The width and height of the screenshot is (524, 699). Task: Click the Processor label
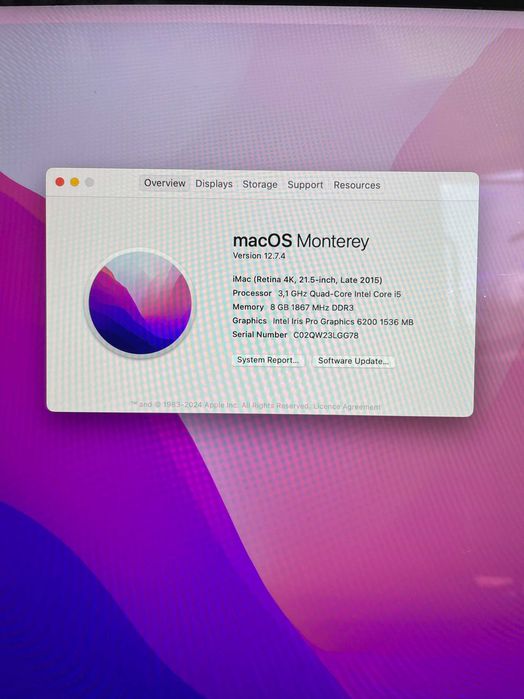point(252,293)
